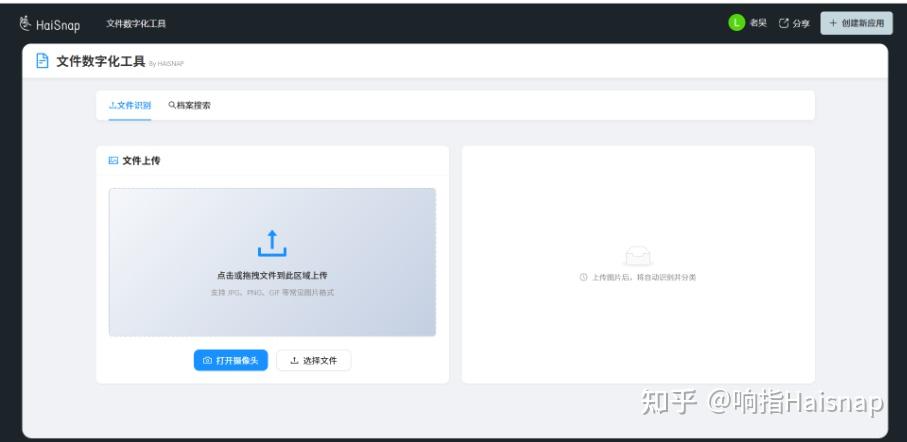The width and height of the screenshot is (907, 442).
Task: Click the share arrow icon beside 分享
Action: (x=784, y=23)
